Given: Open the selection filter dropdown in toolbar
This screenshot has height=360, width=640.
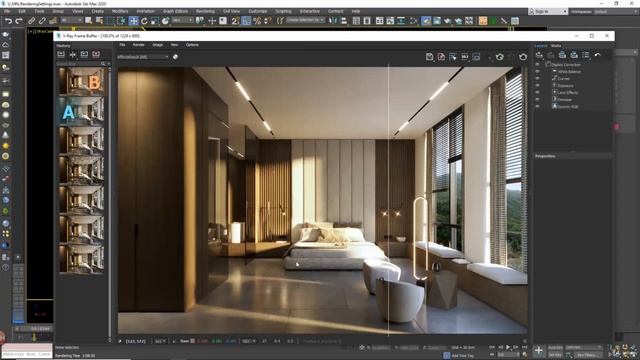Looking at the screenshot, I should [71, 20].
